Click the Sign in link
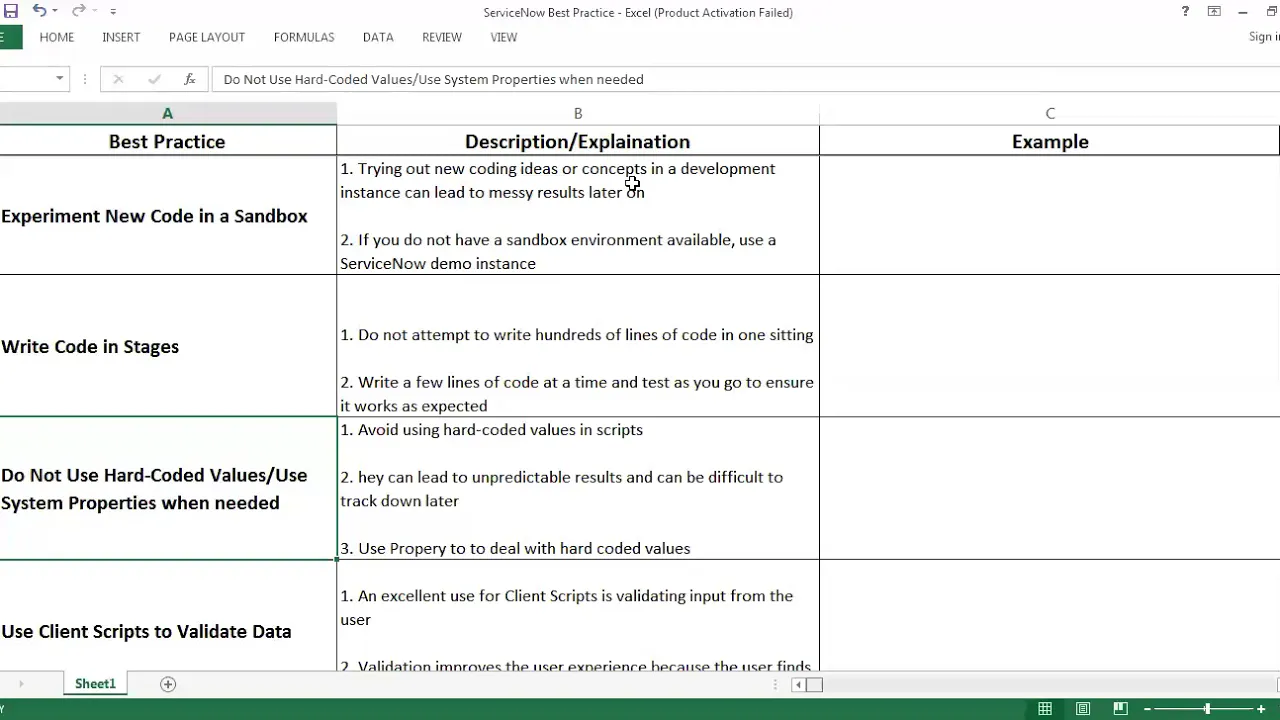 (1264, 37)
